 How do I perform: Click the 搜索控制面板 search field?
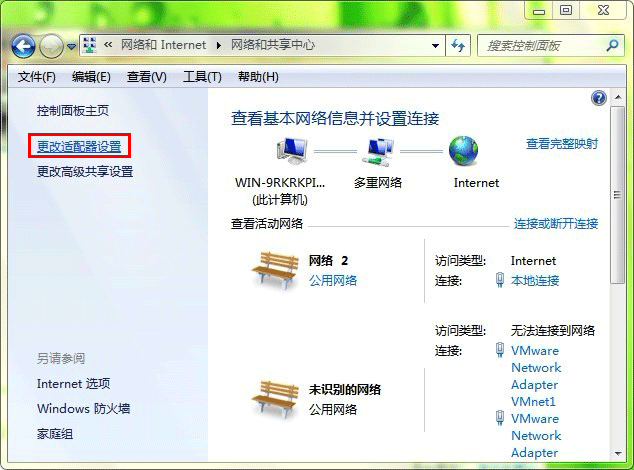click(542, 46)
